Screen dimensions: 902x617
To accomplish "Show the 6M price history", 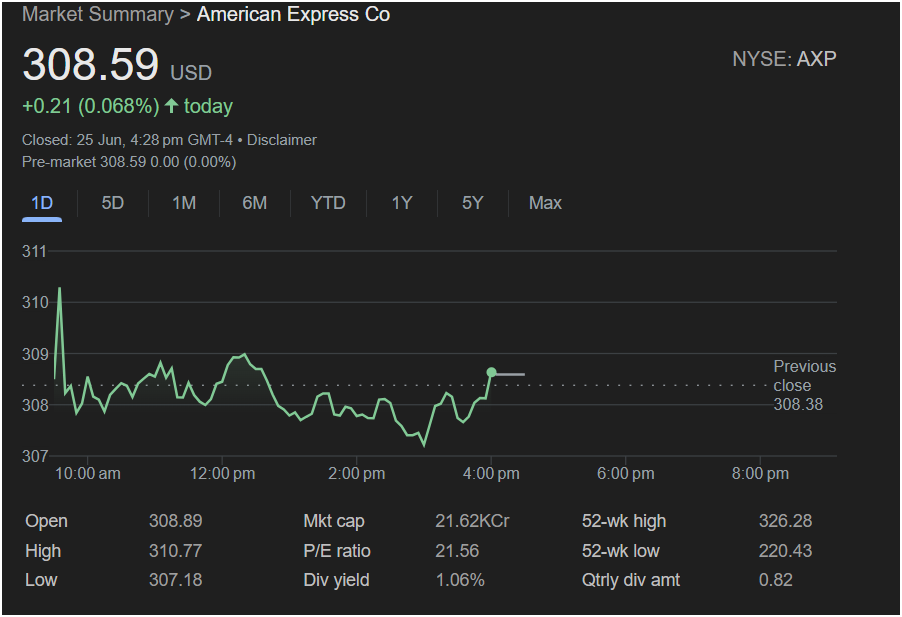I will (255, 203).
